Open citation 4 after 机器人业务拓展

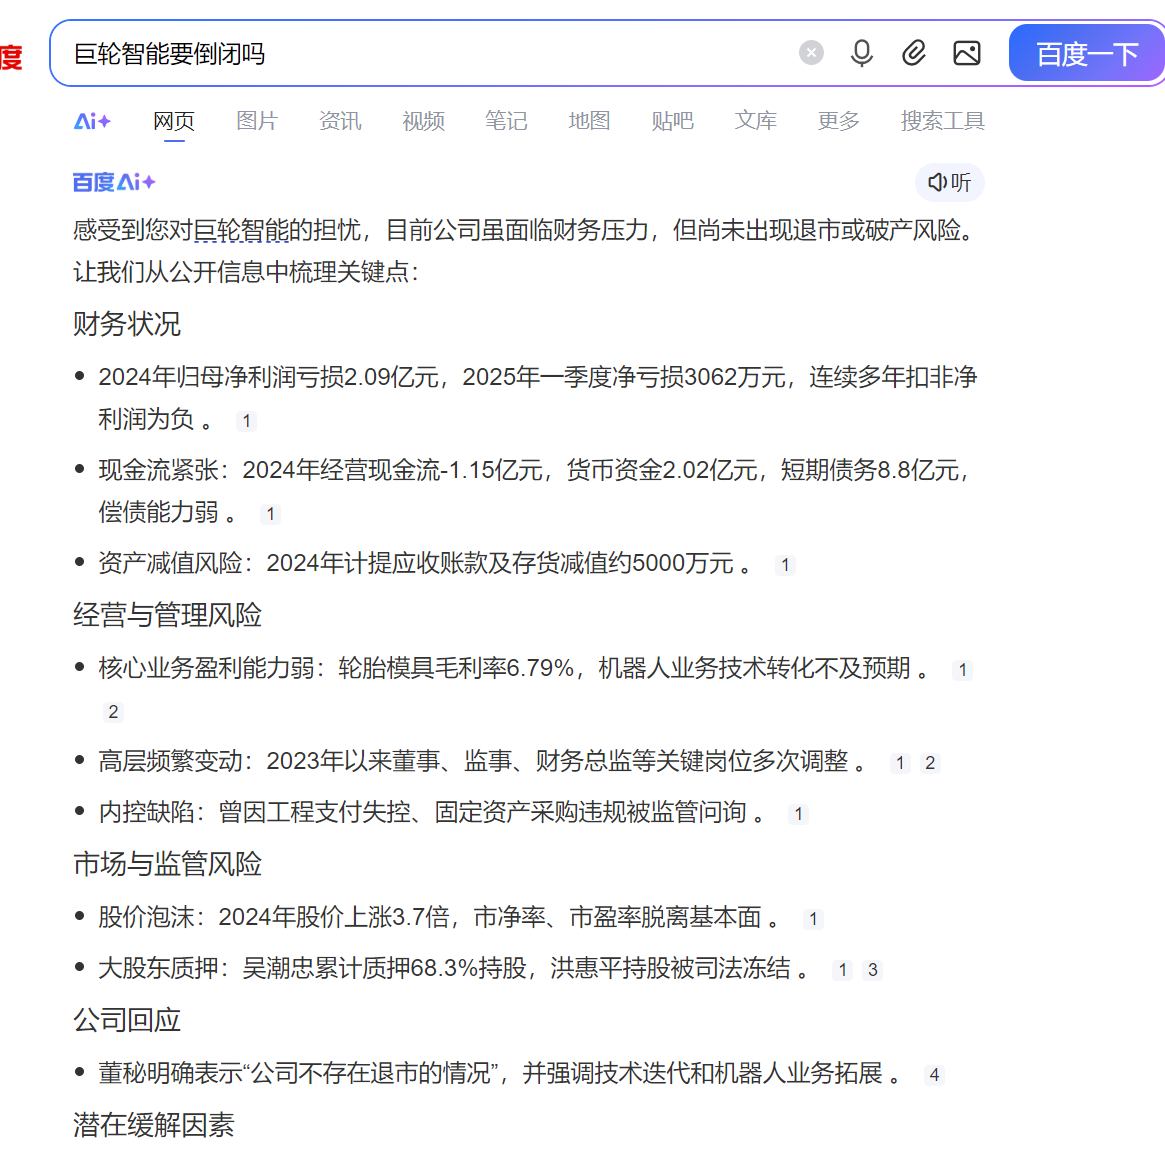(934, 1075)
